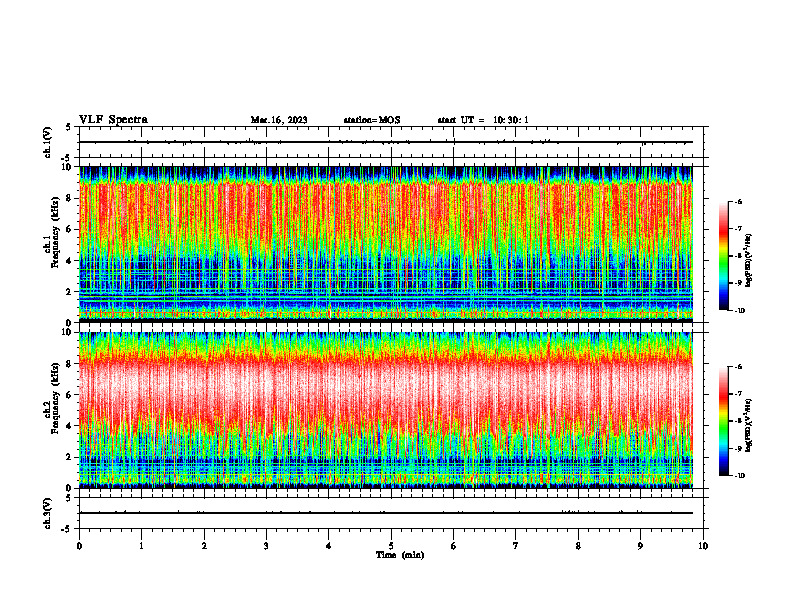Click time axis tick label "10"

click(x=703, y=546)
